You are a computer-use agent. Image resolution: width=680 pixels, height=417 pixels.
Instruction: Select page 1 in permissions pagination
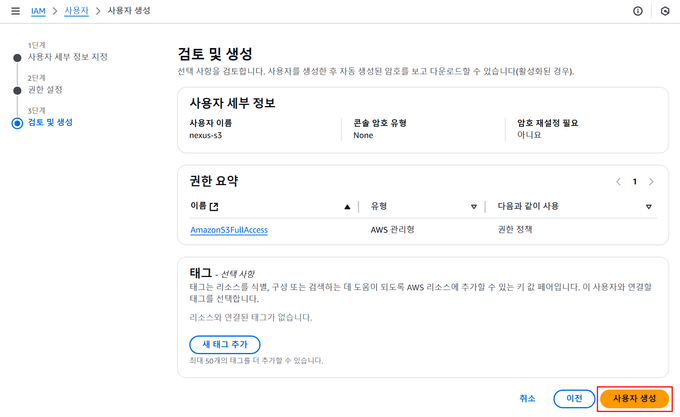[x=634, y=182]
